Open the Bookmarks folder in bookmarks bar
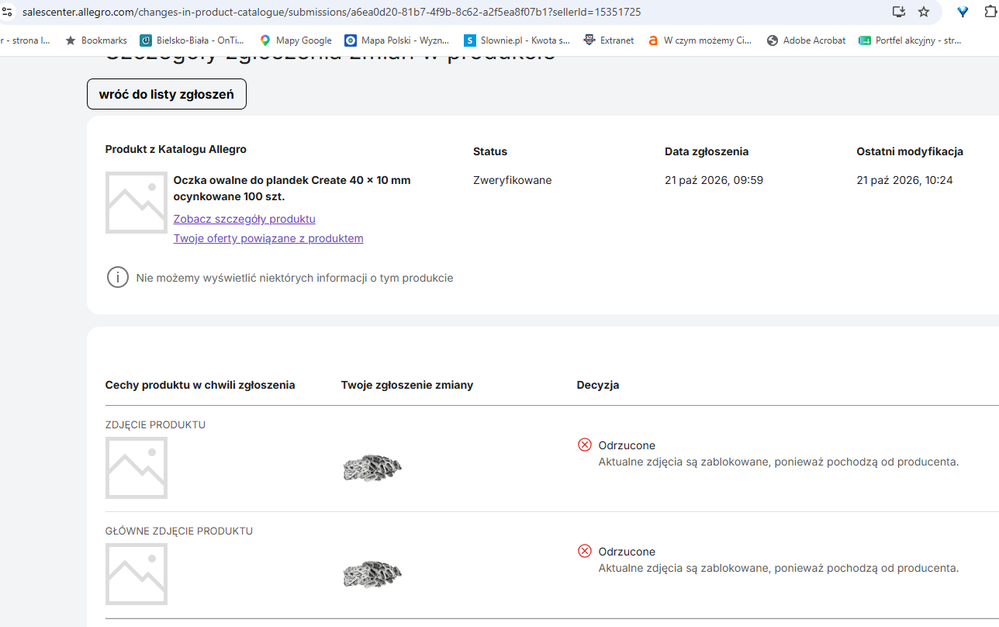999x627 pixels. click(x=96, y=40)
